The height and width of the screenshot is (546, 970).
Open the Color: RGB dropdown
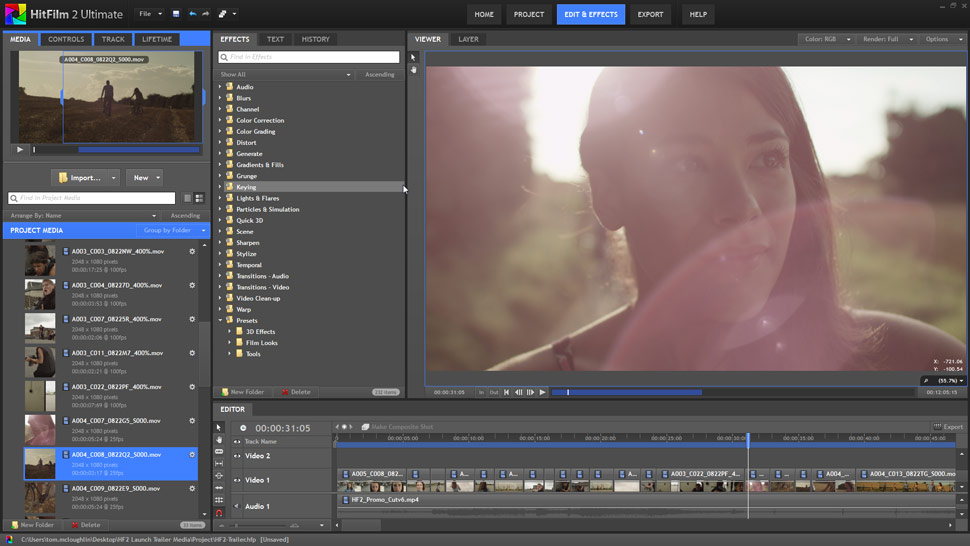(827, 39)
